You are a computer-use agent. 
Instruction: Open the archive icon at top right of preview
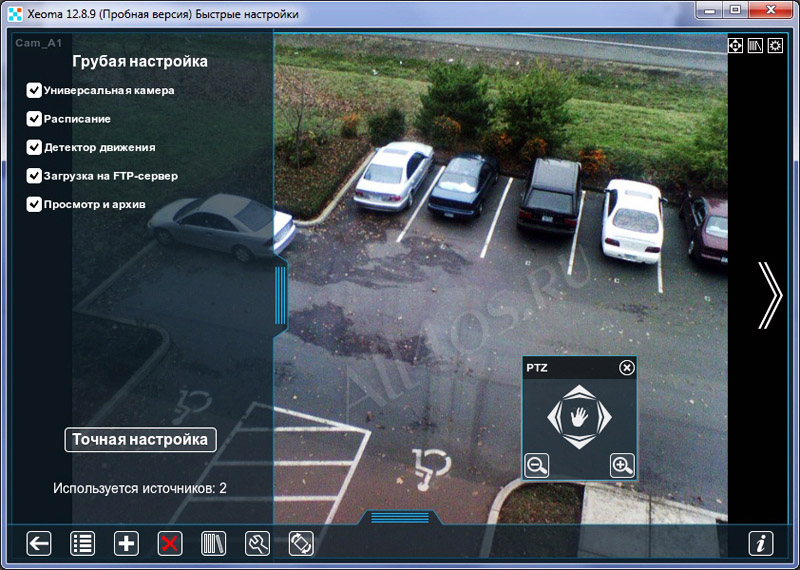(x=755, y=45)
